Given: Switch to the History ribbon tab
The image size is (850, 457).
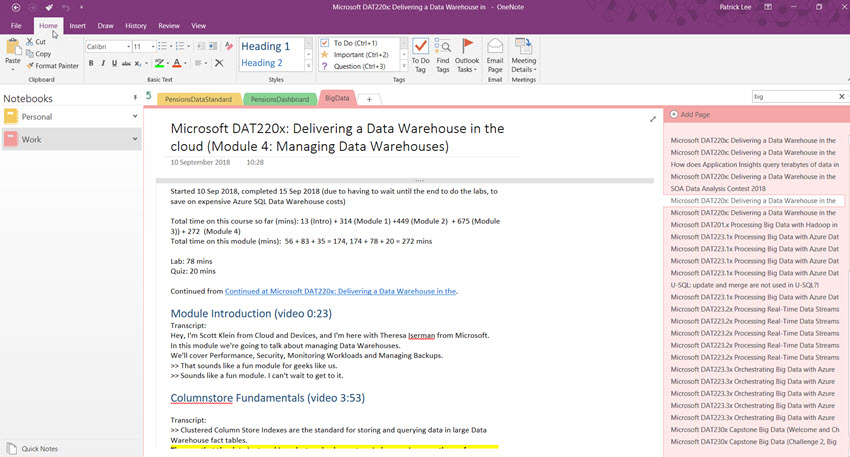Looking at the screenshot, I should [136, 25].
